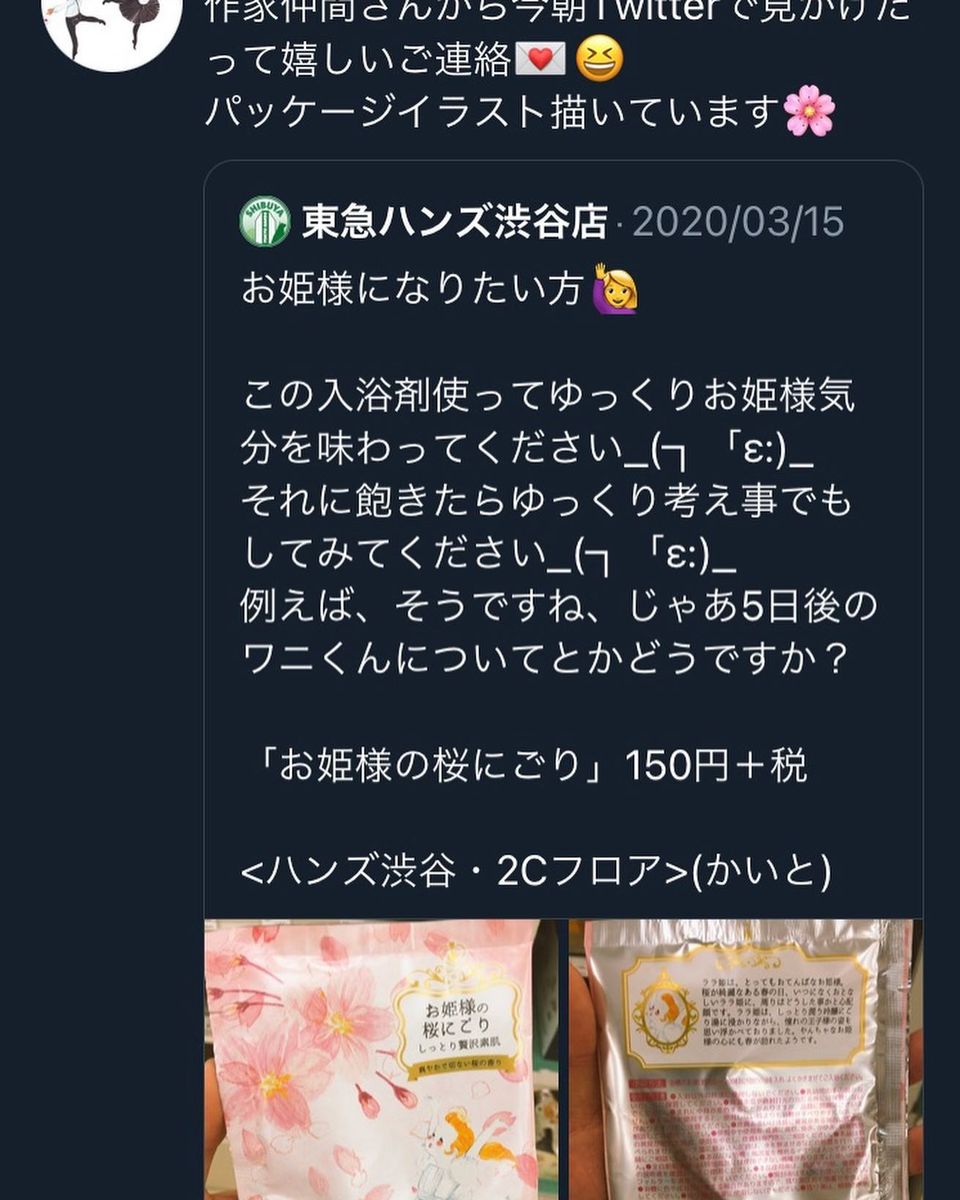Click the raising-hand woman emoji
This screenshot has height=1200, width=960.
[x=615, y=289]
